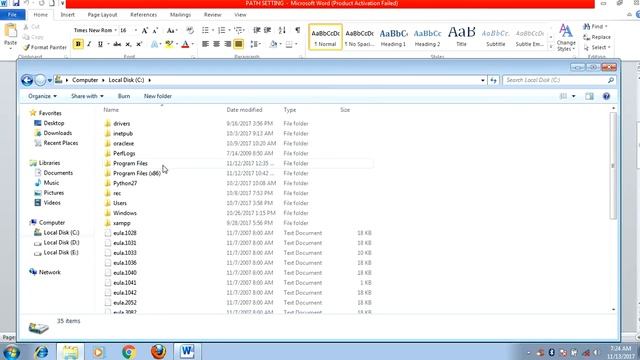This screenshot has height=360, width=640.
Task: Click Replace in Word Editing group
Action: point(597,37)
